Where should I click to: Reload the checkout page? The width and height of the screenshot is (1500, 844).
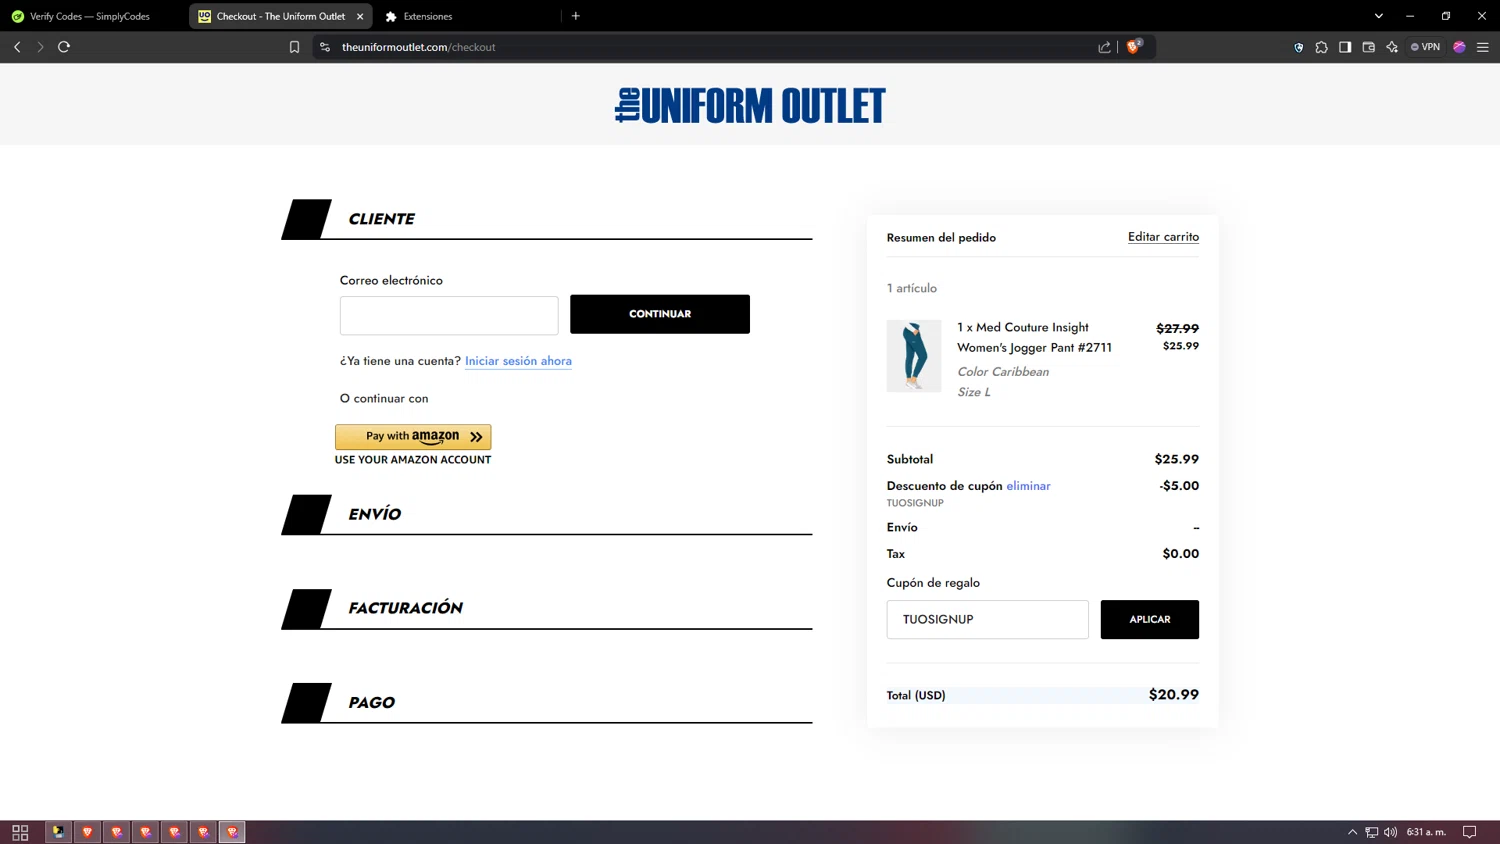pyautogui.click(x=64, y=47)
